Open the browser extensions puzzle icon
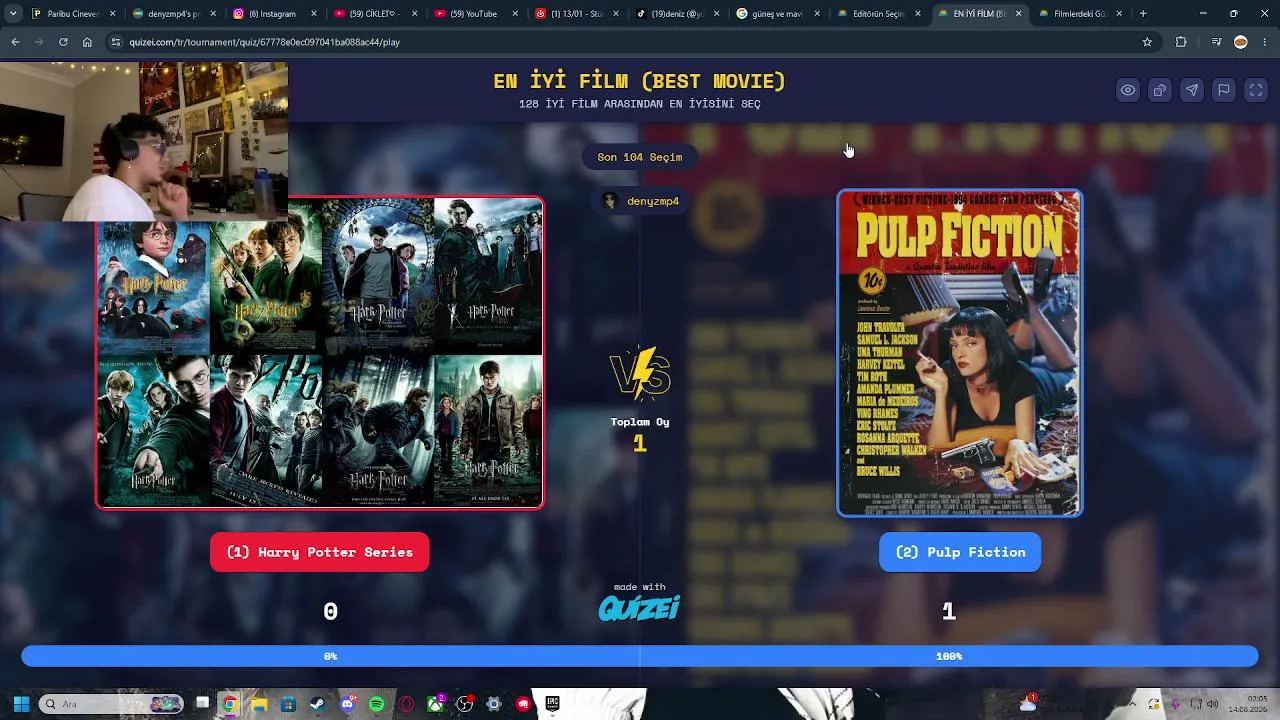Image resolution: width=1280 pixels, height=720 pixels. click(1181, 42)
